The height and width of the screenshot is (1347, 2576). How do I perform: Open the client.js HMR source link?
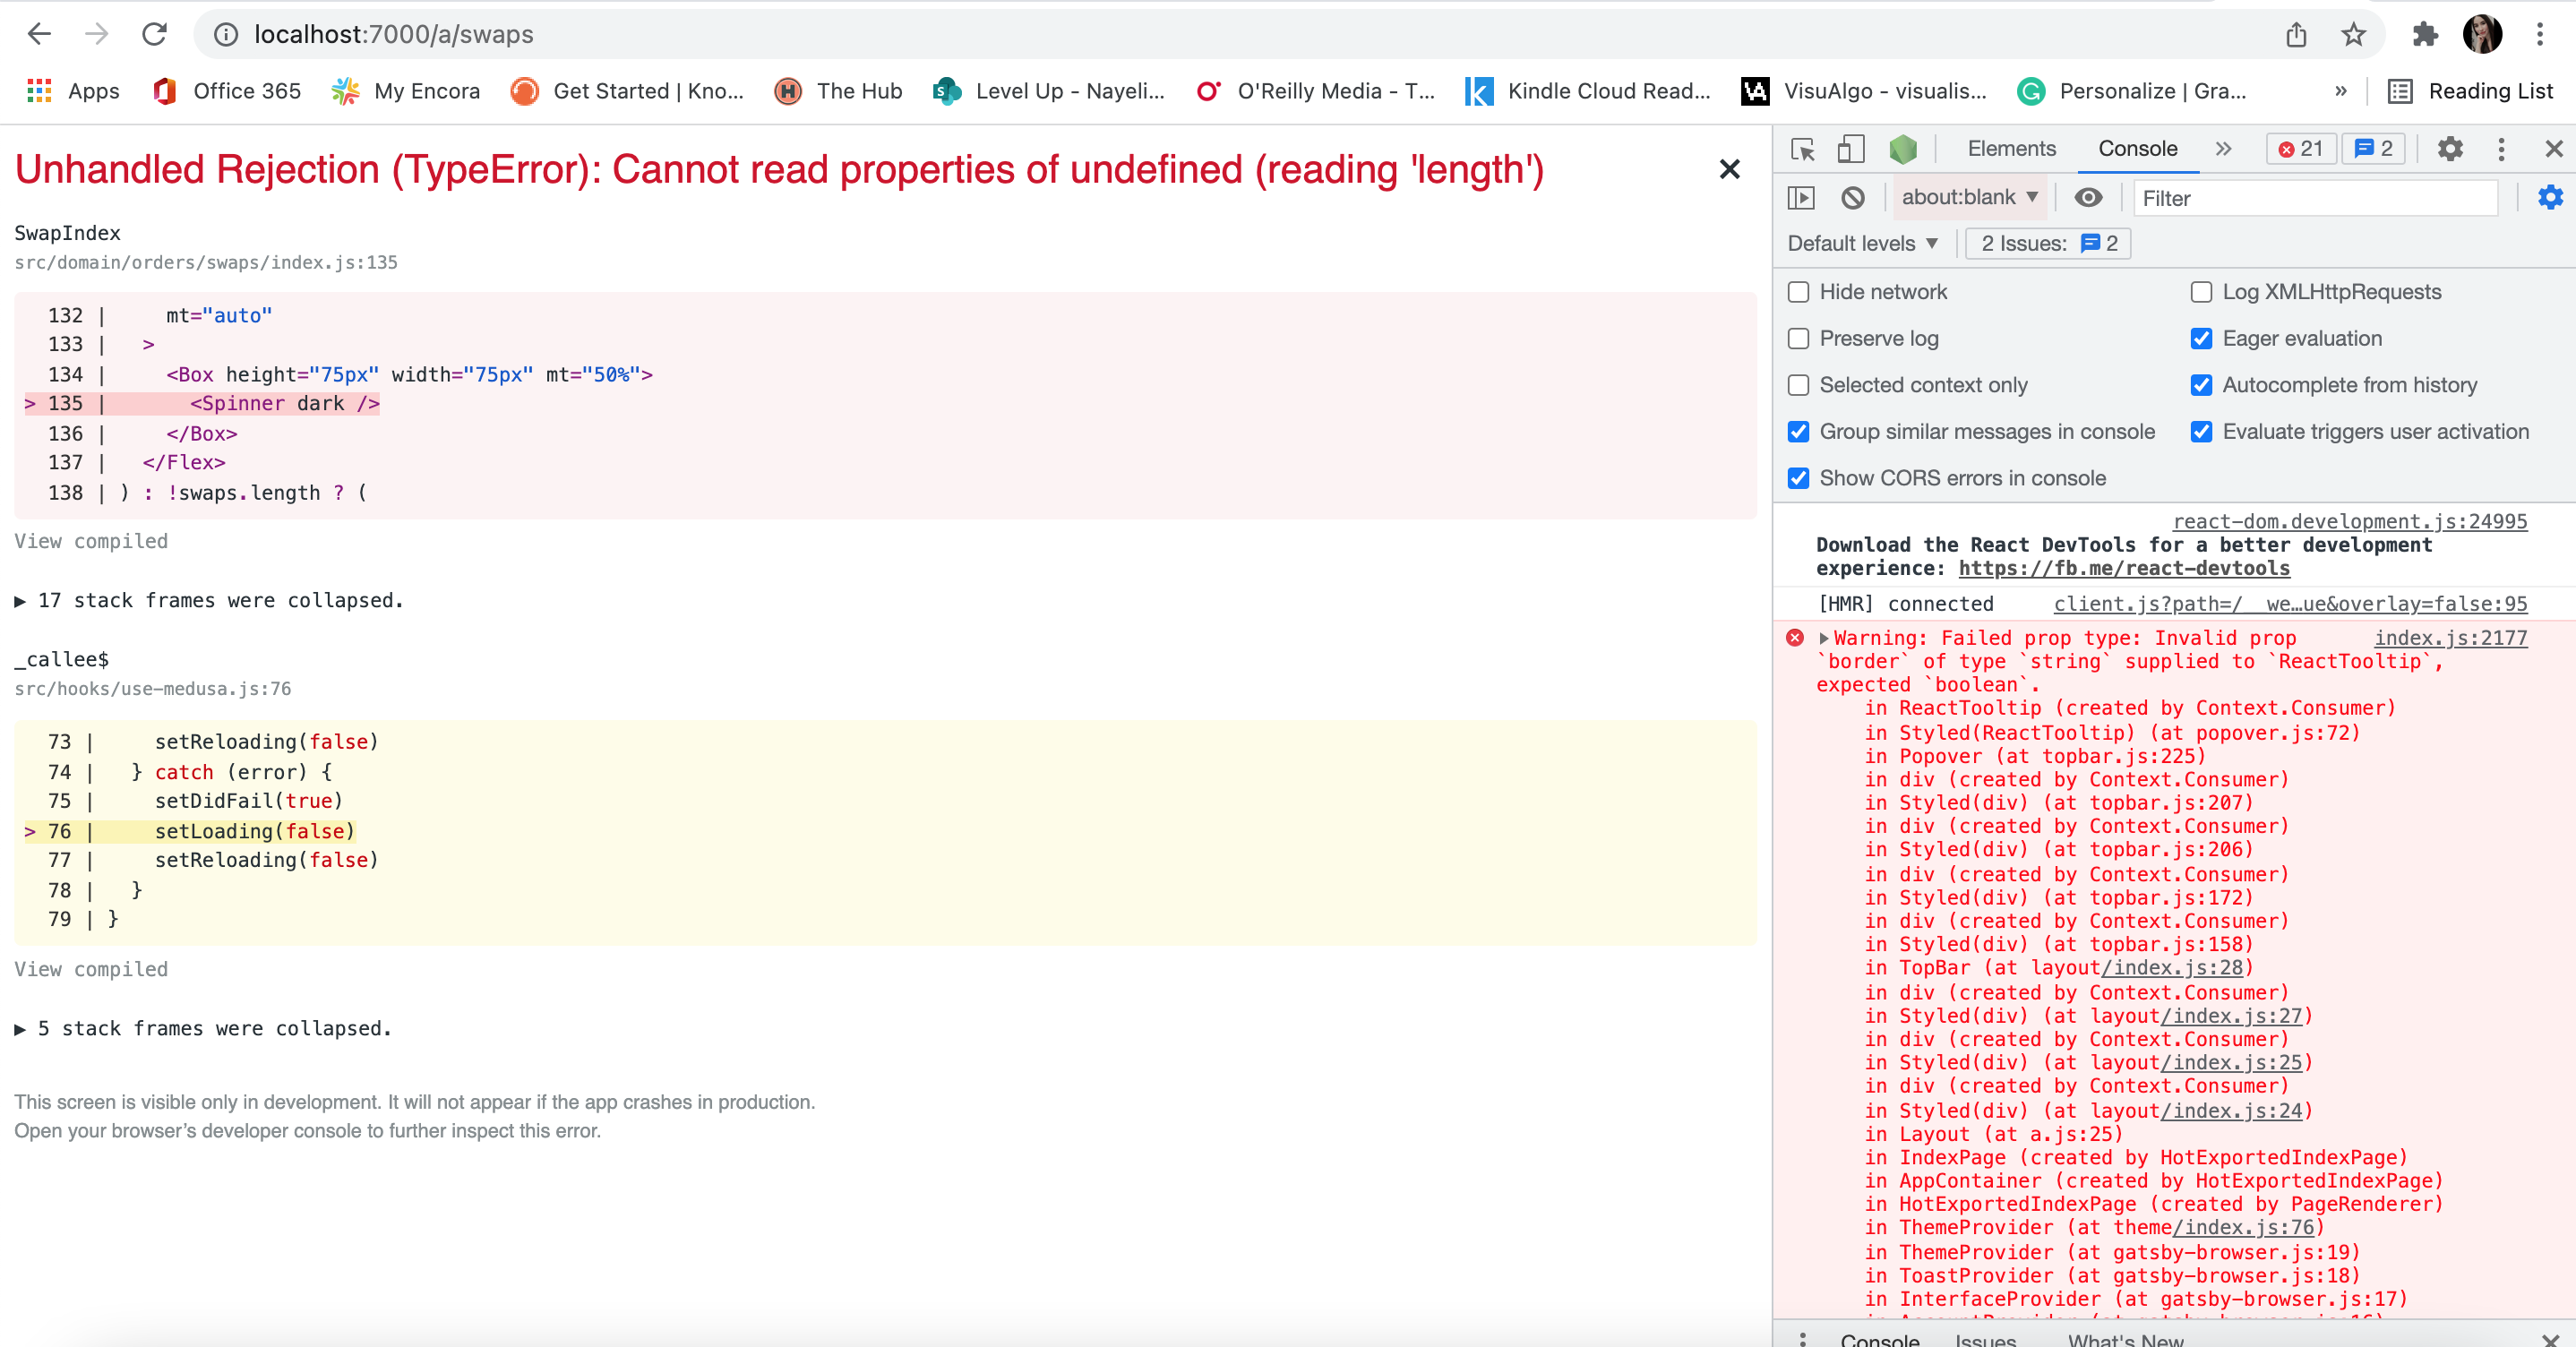pyautogui.click(x=2290, y=604)
